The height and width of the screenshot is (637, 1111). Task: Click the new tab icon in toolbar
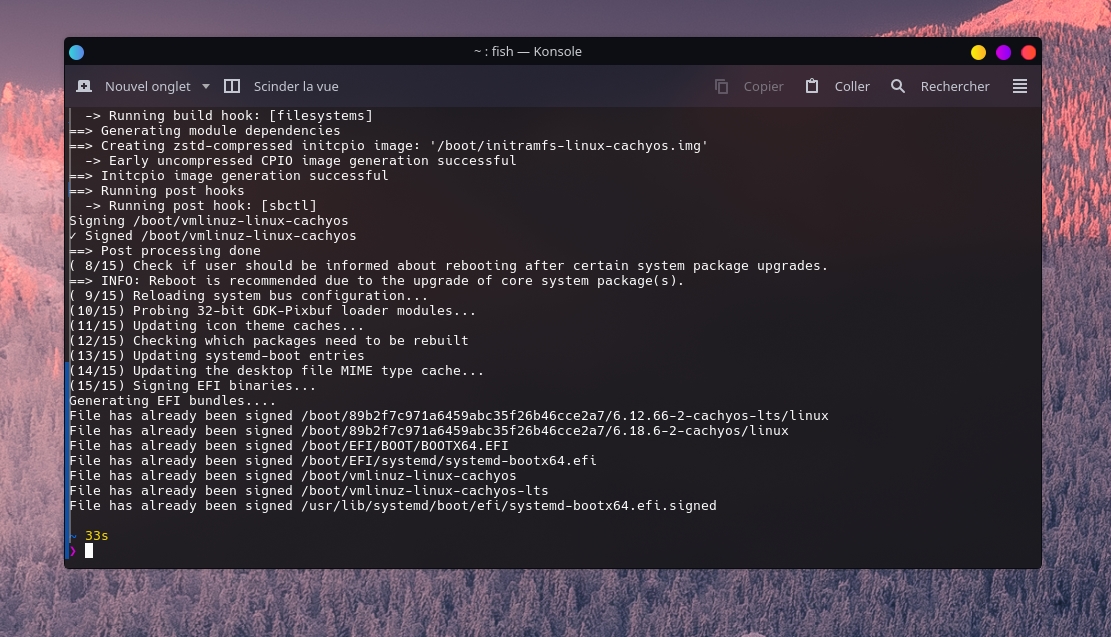[x=84, y=87]
